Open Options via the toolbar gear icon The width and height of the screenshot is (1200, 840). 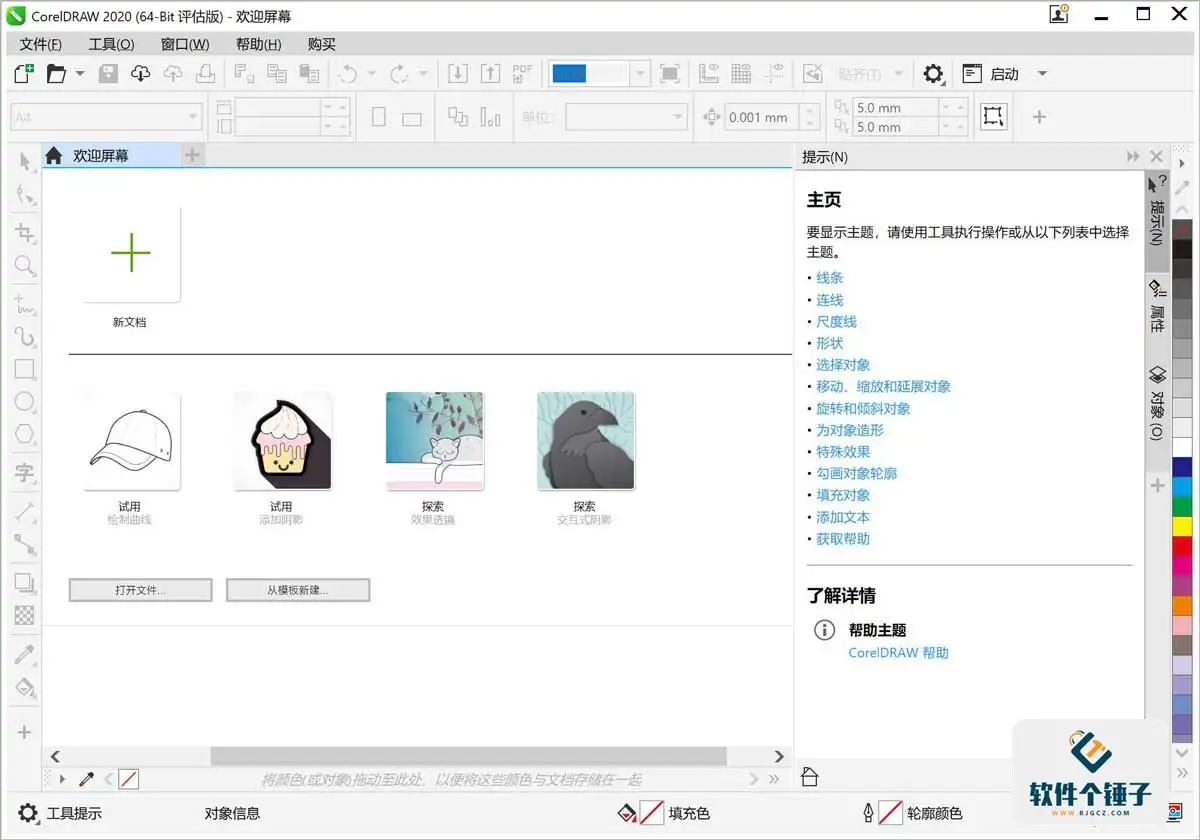(x=933, y=74)
